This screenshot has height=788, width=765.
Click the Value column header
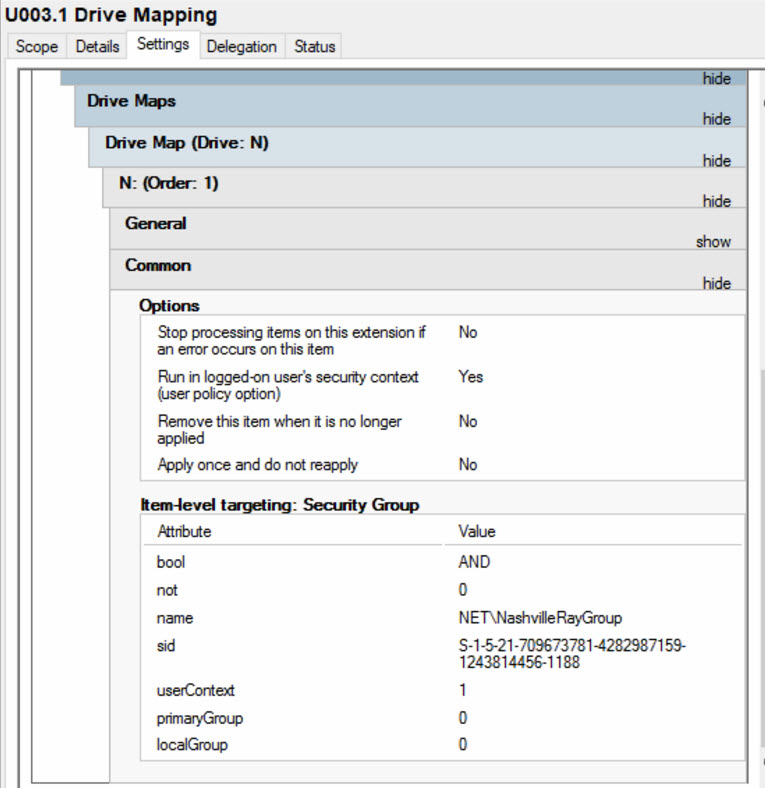tap(476, 532)
